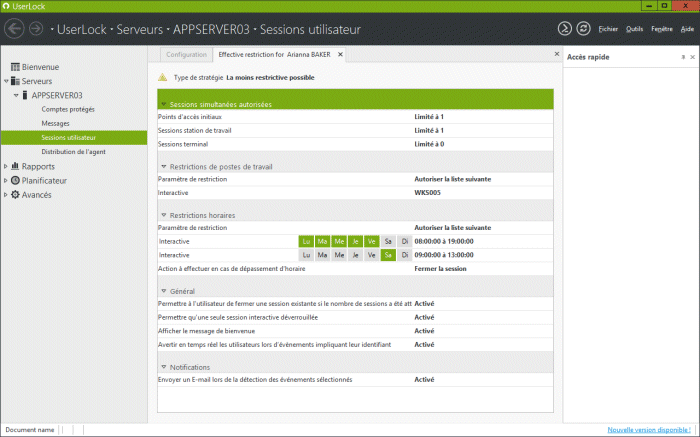Select Messages in the tree
Screen dimensions: 700x437
click(x=55, y=123)
